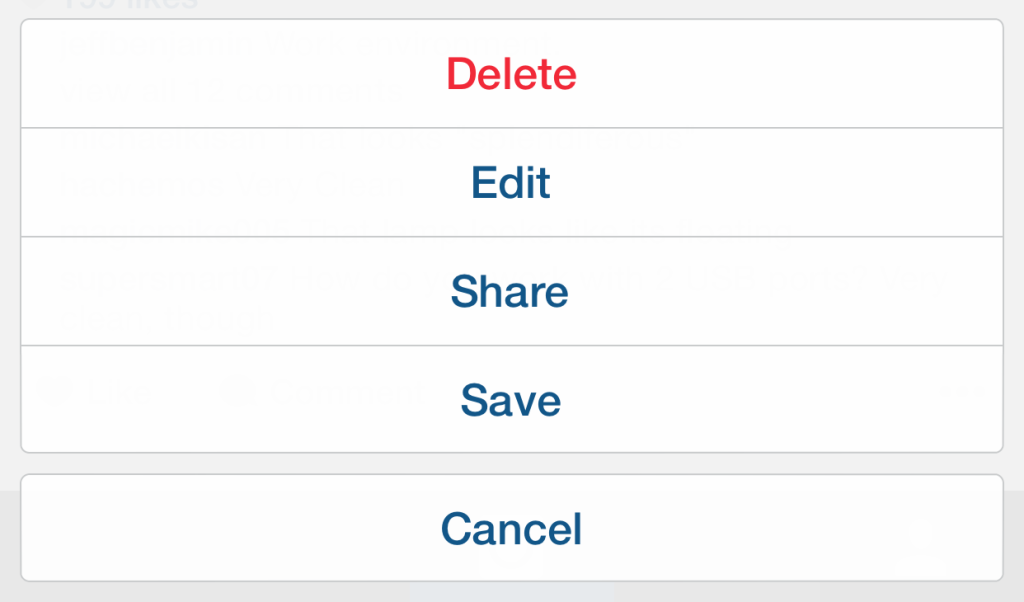Viewport: 1024px width, 602px height.
Task: Tap the Comment icon in the dimmed background
Action: tap(240, 392)
